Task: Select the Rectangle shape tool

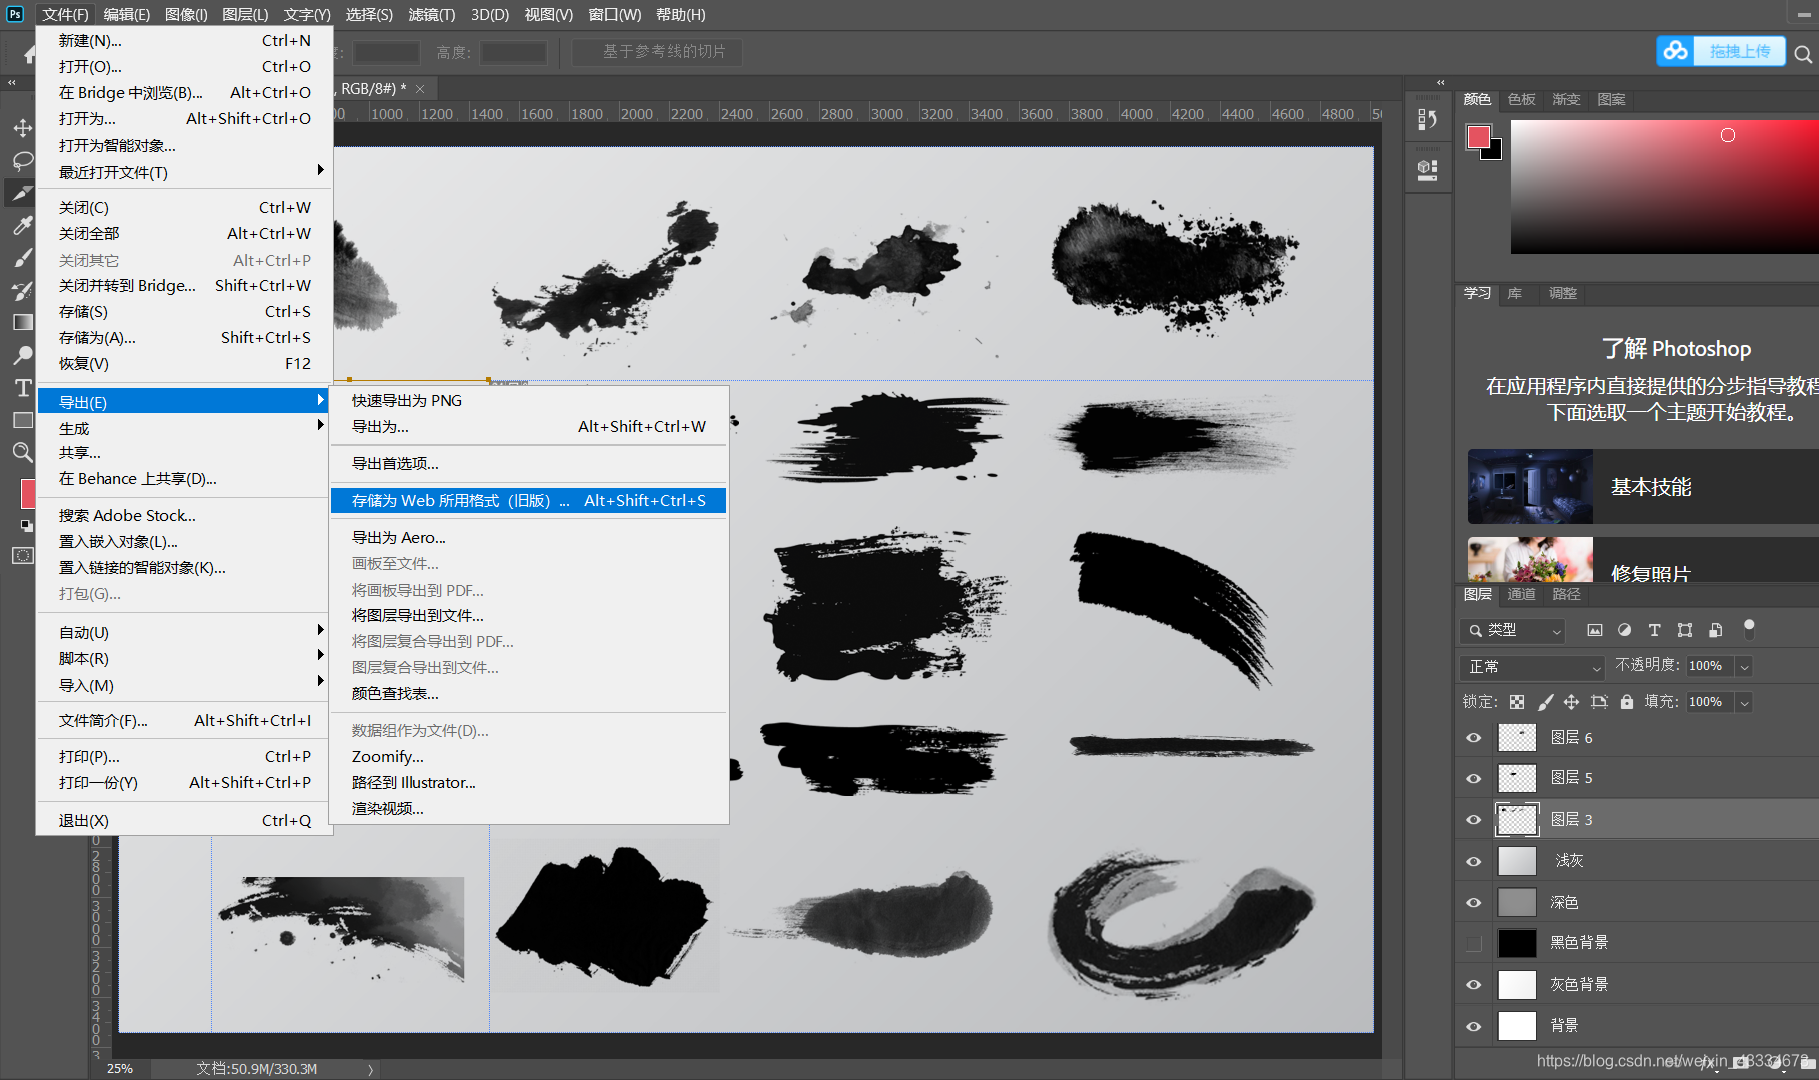Action: [x=22, y=420]
